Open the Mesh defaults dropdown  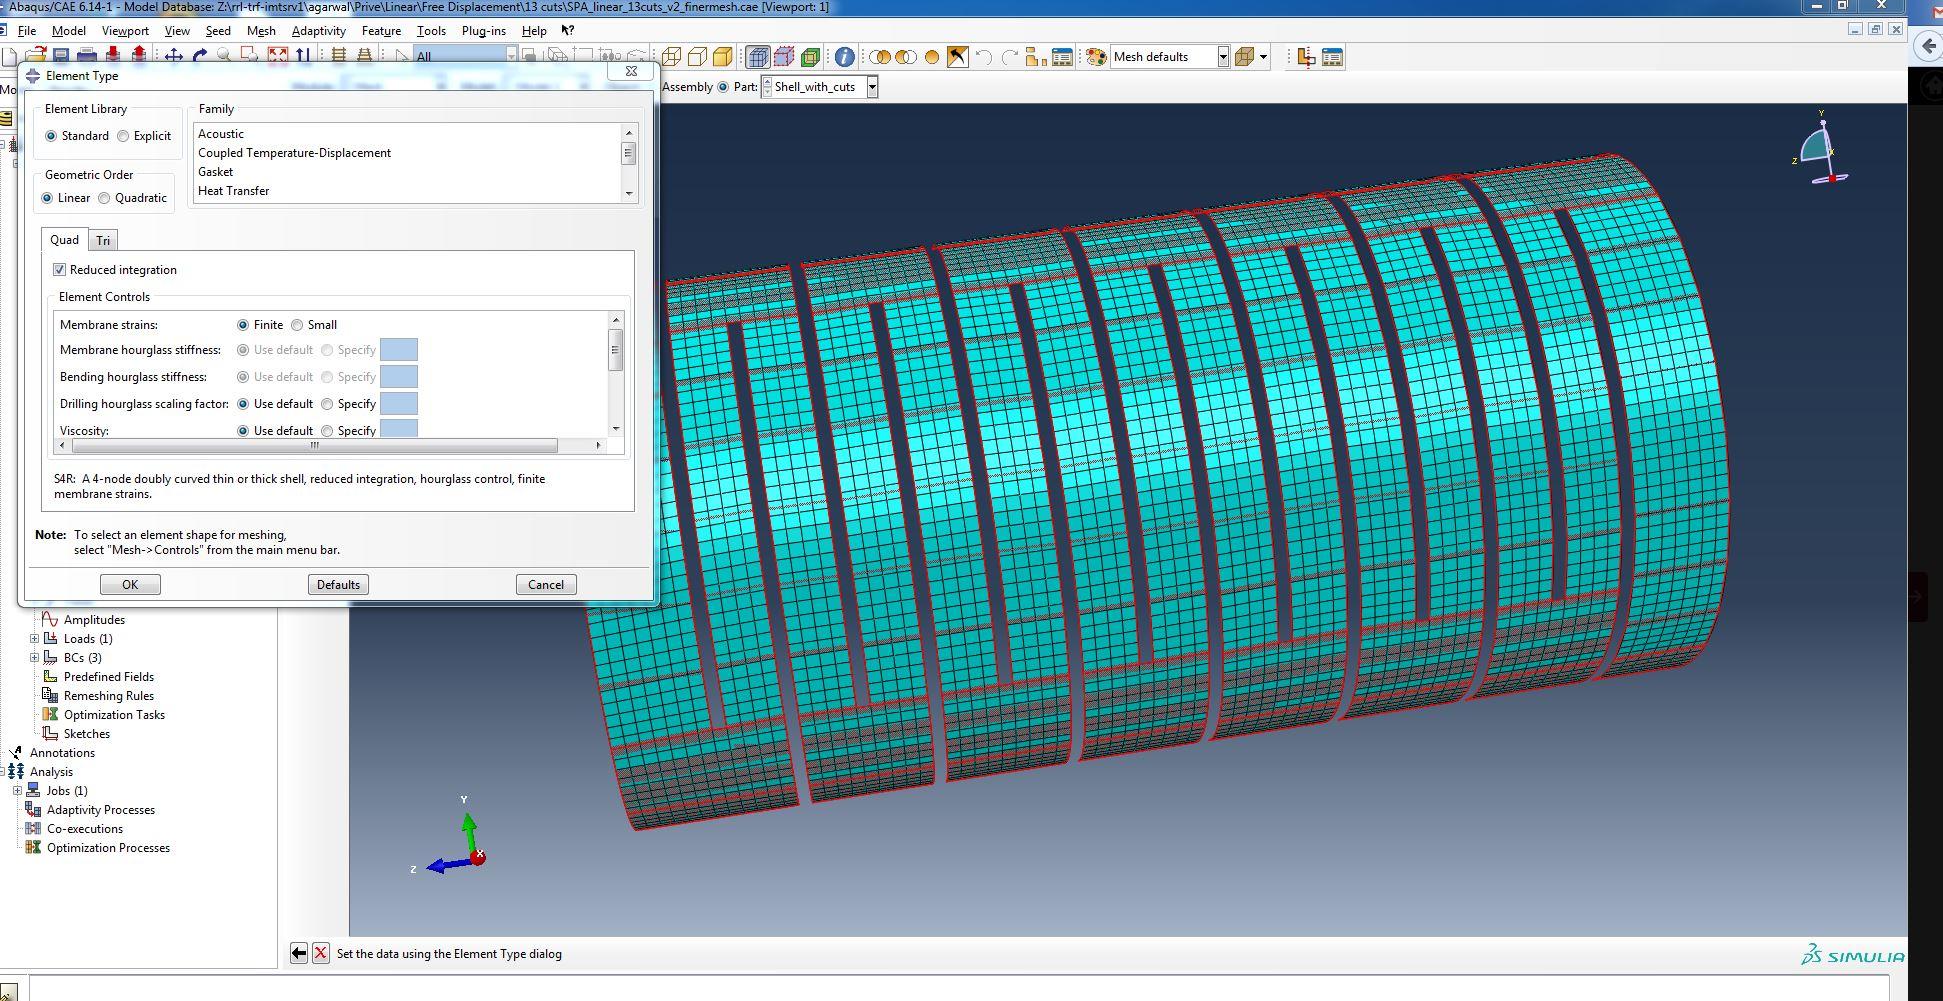click(1223, 57)
